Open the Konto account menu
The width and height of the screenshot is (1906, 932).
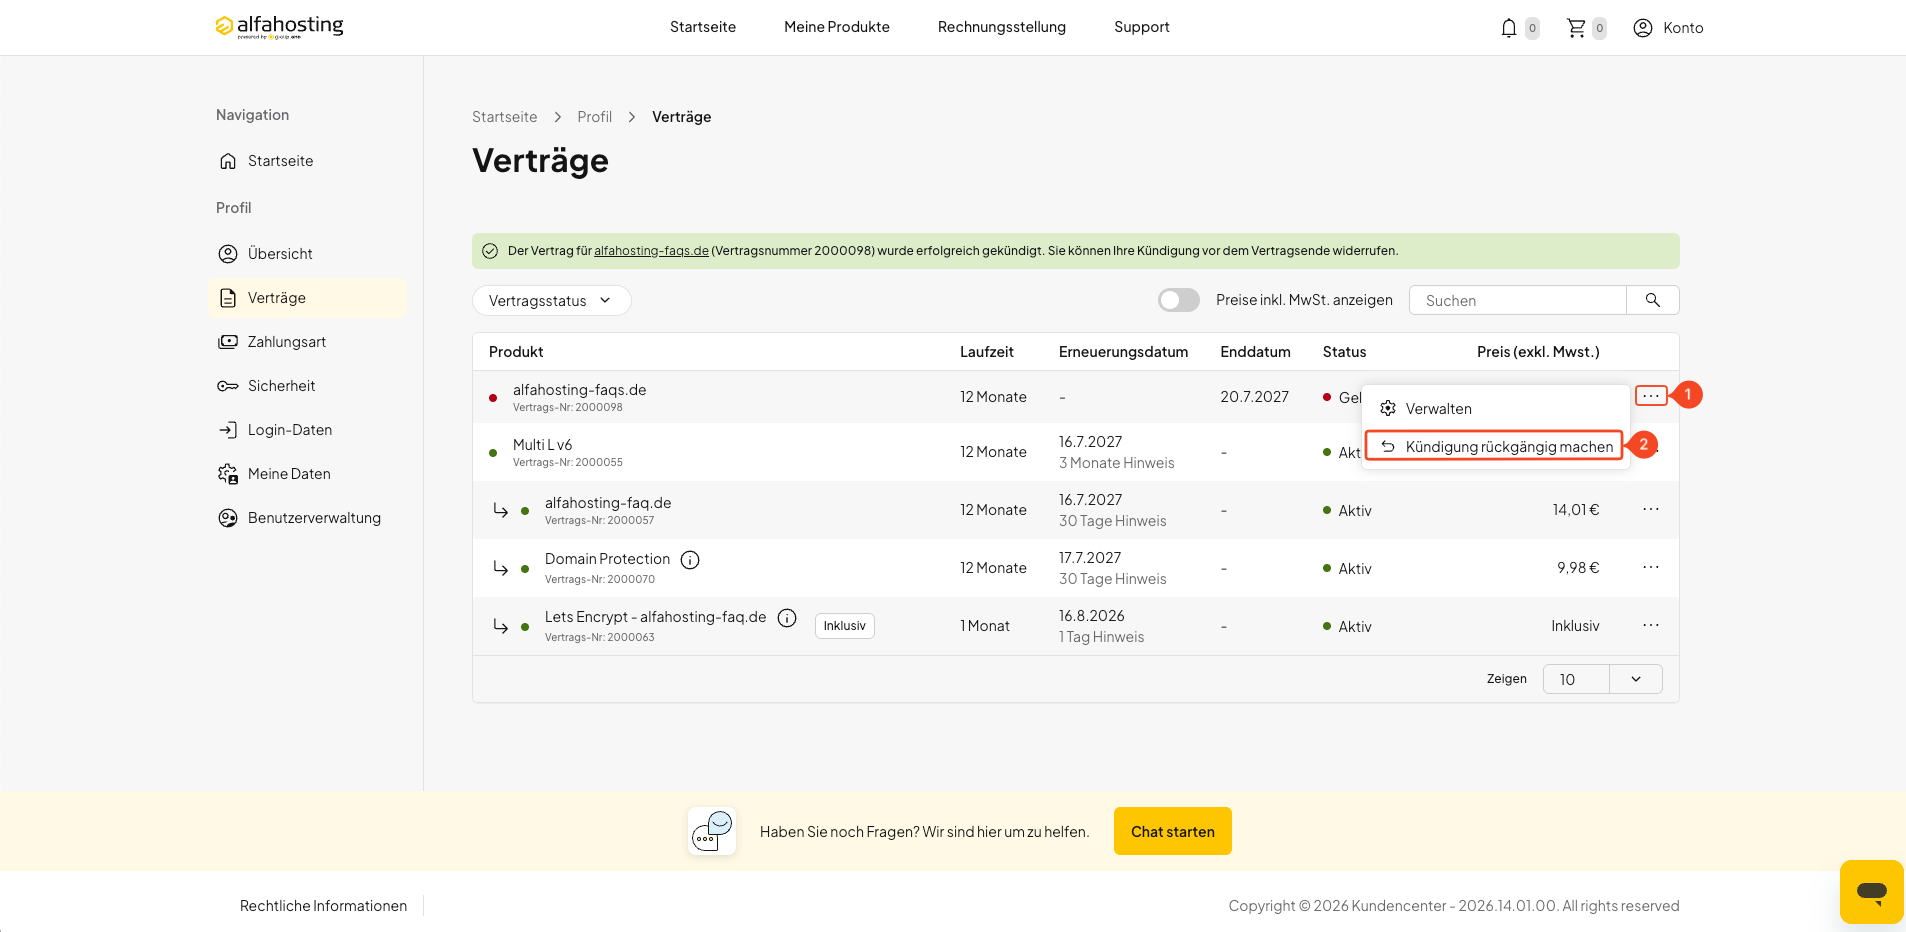tap(1668, 28)
